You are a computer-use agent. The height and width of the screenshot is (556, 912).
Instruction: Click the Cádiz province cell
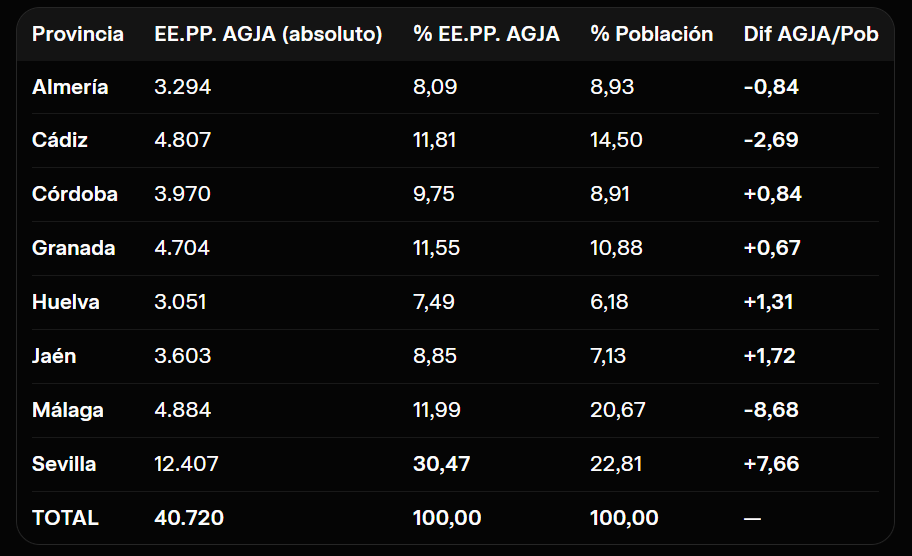[x=59, y=140]
